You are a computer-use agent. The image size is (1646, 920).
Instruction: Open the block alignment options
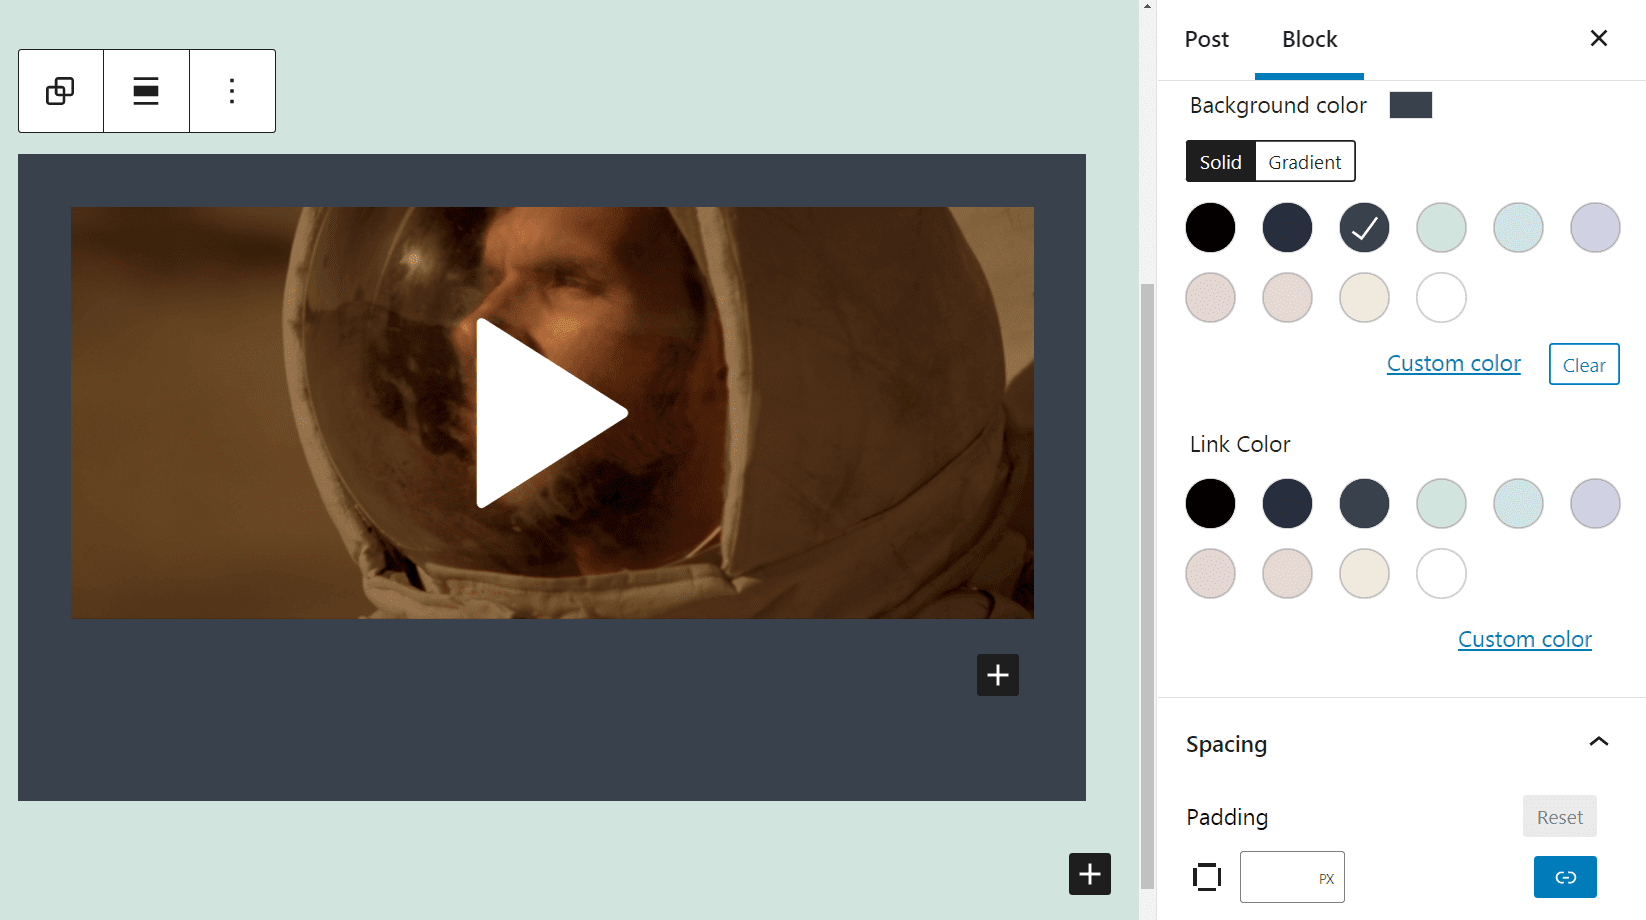pyautogui.click(x=146, y=90)
